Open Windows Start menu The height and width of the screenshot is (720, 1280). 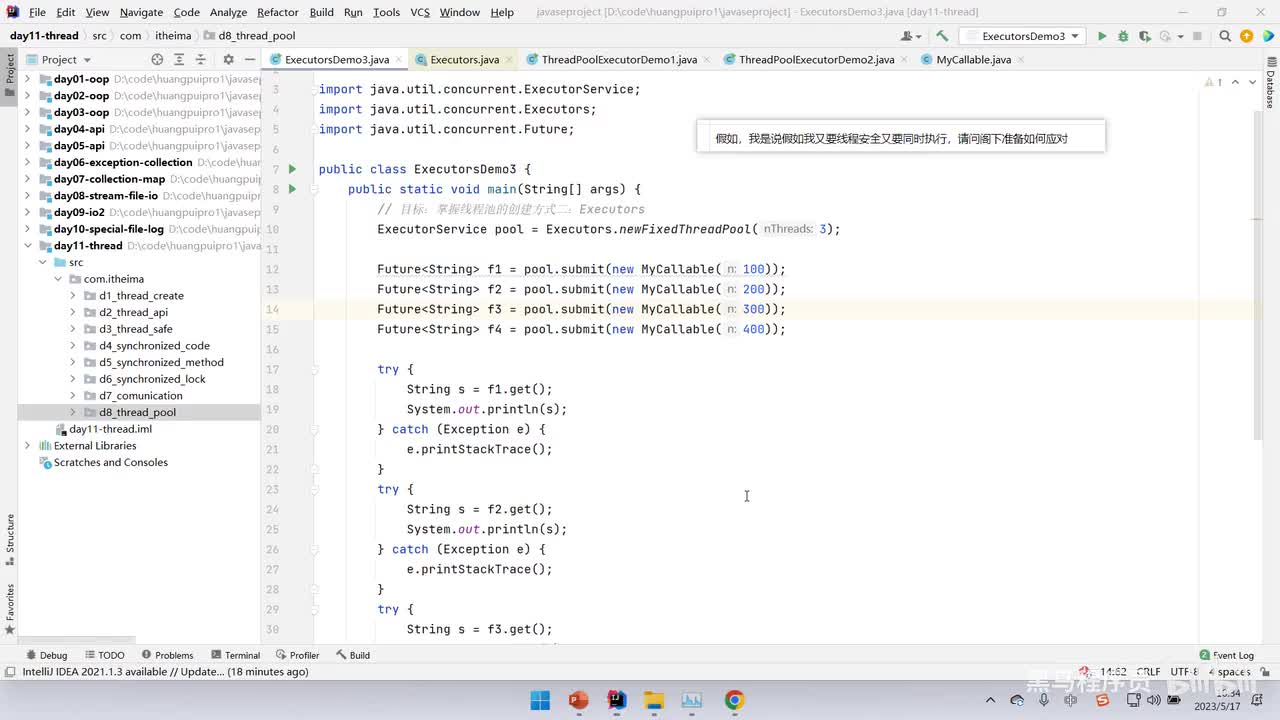[540, 700]
